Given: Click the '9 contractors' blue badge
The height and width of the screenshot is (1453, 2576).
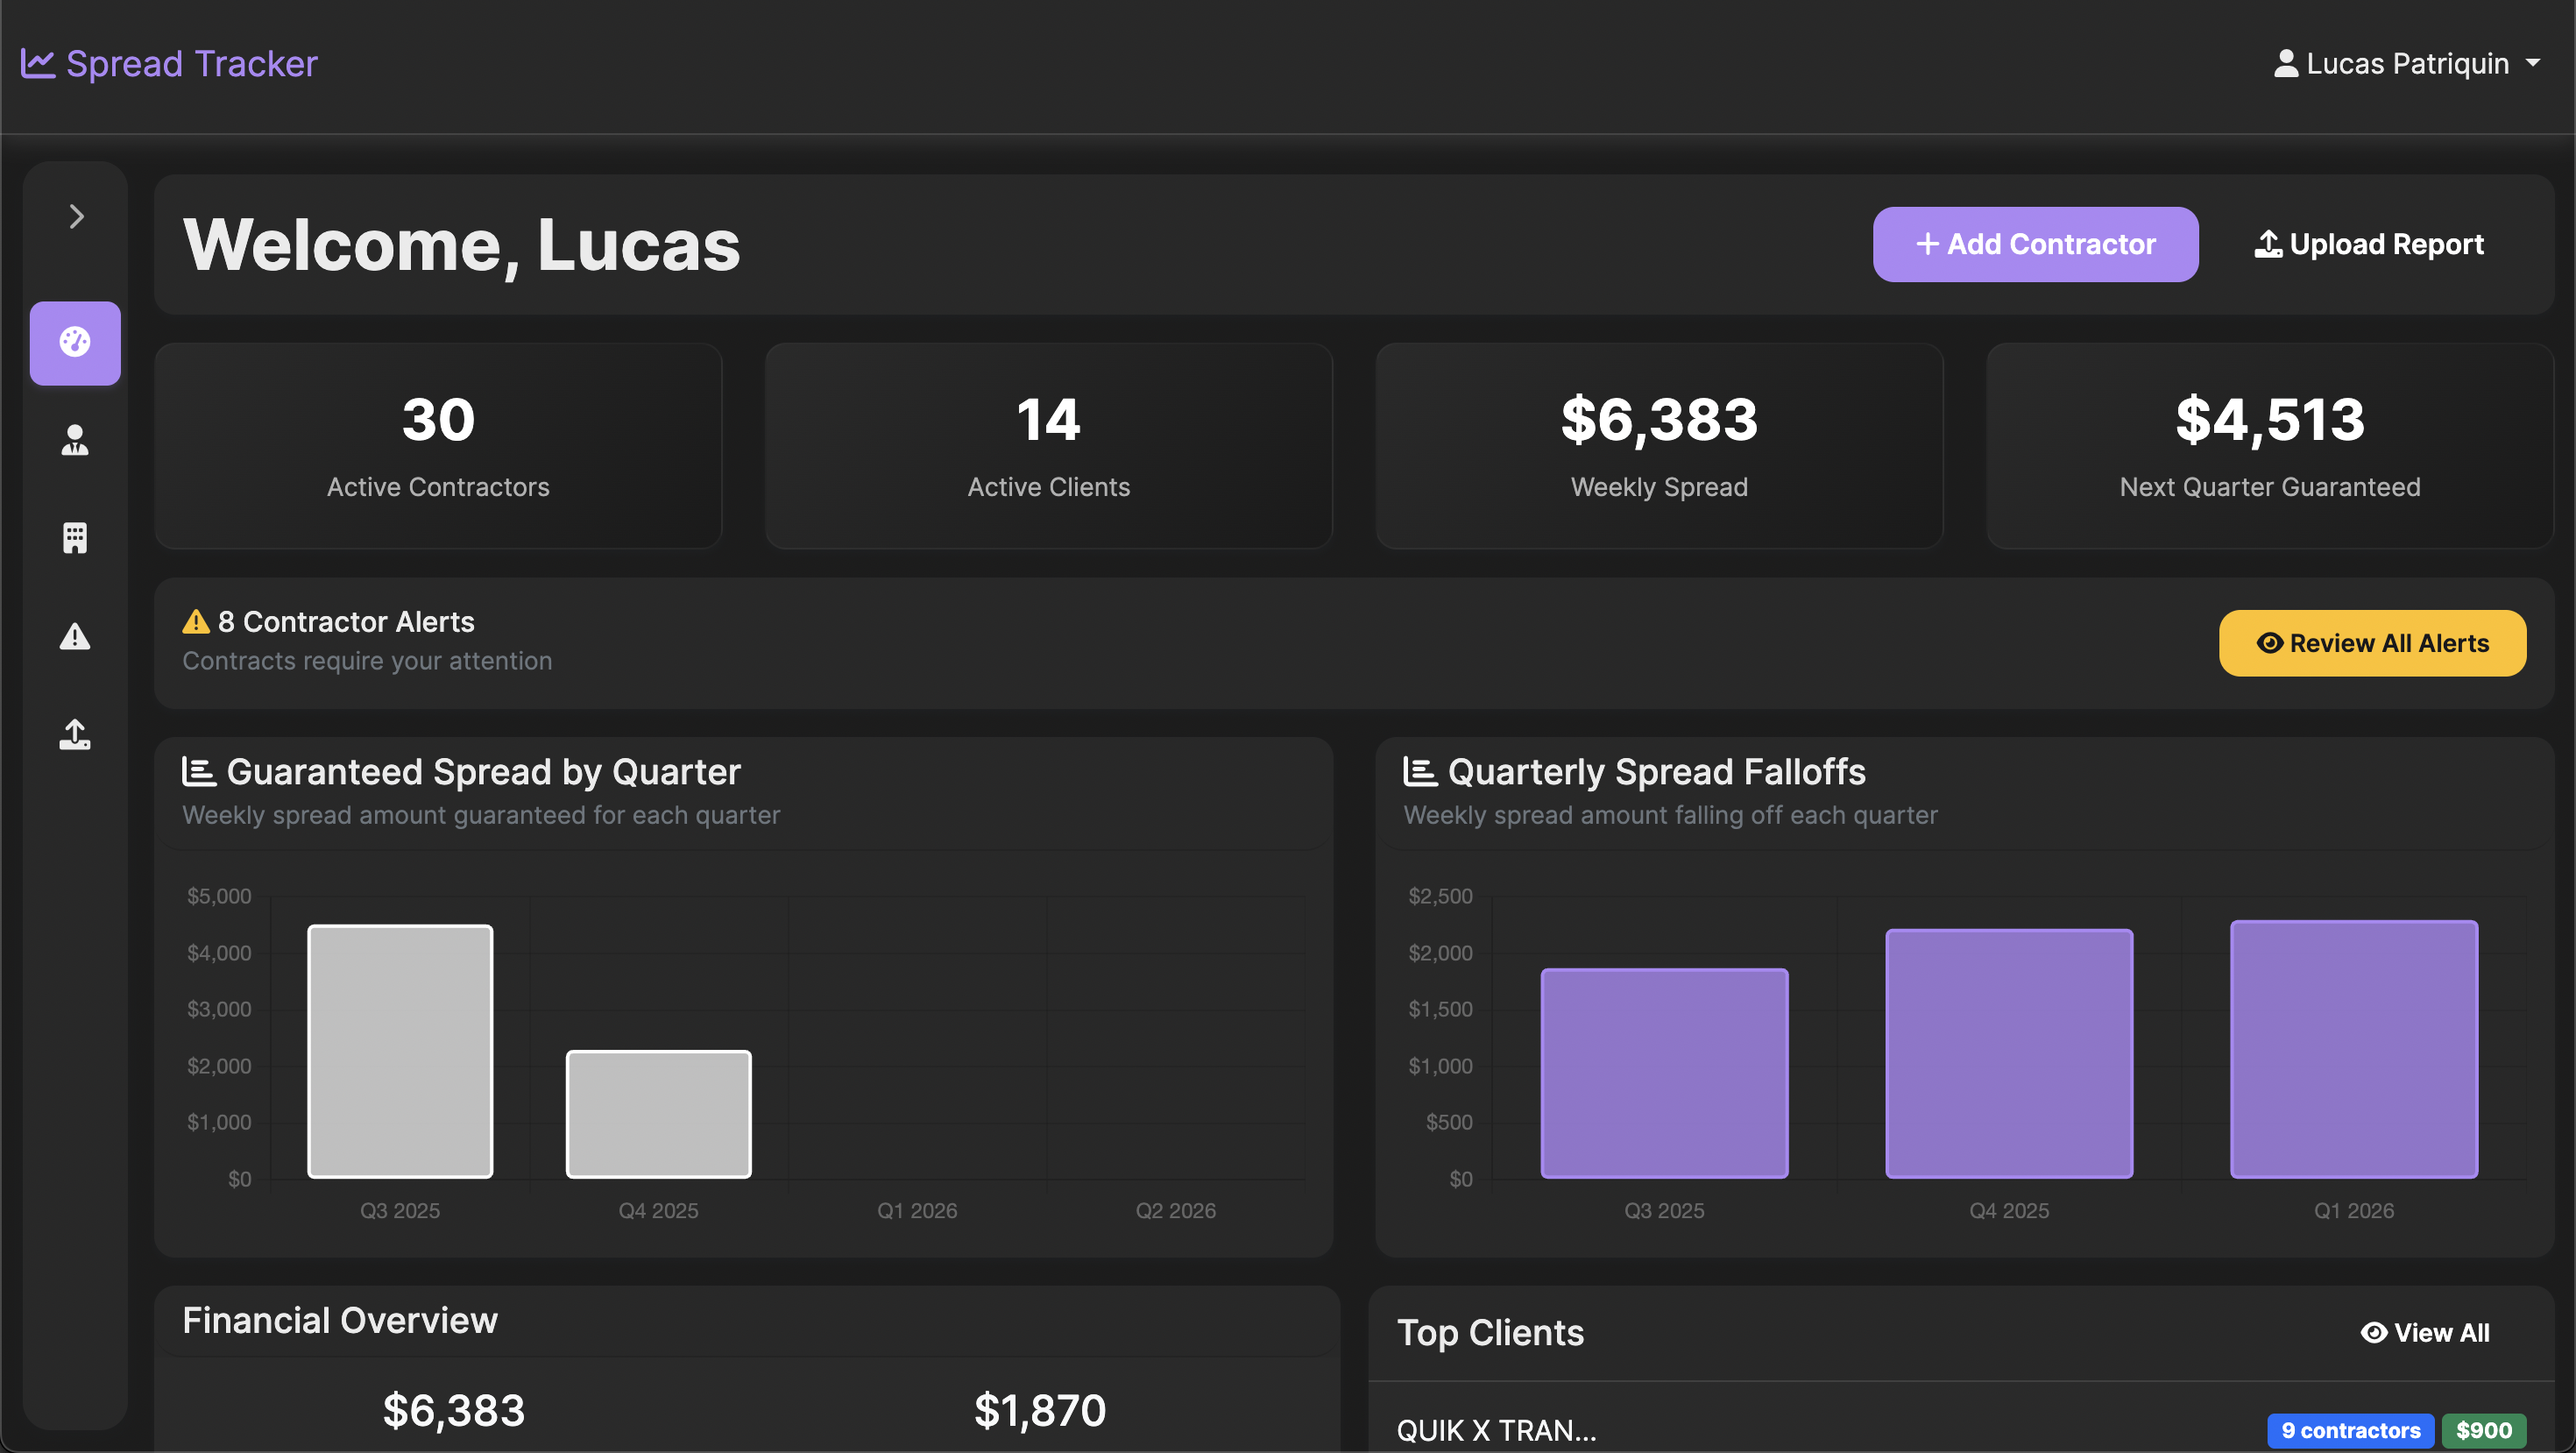Looking at the screenshot, I should coord(2350,1430).
